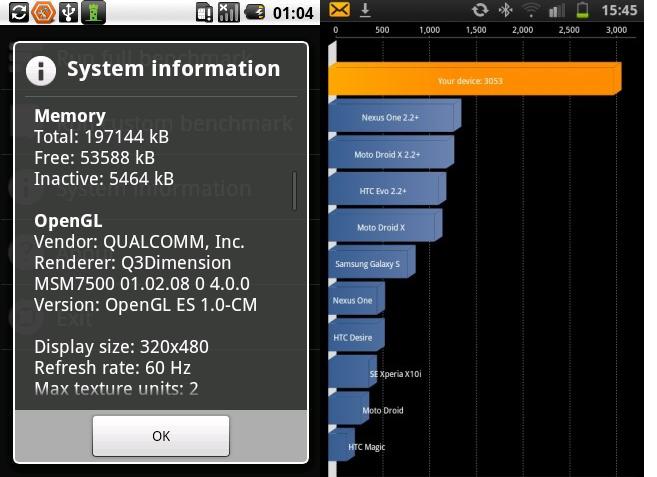Viewport: 657px width, 477px height.
Task: Click 'Refresh rate: 60 Hz' line
Action: point(112,368)
